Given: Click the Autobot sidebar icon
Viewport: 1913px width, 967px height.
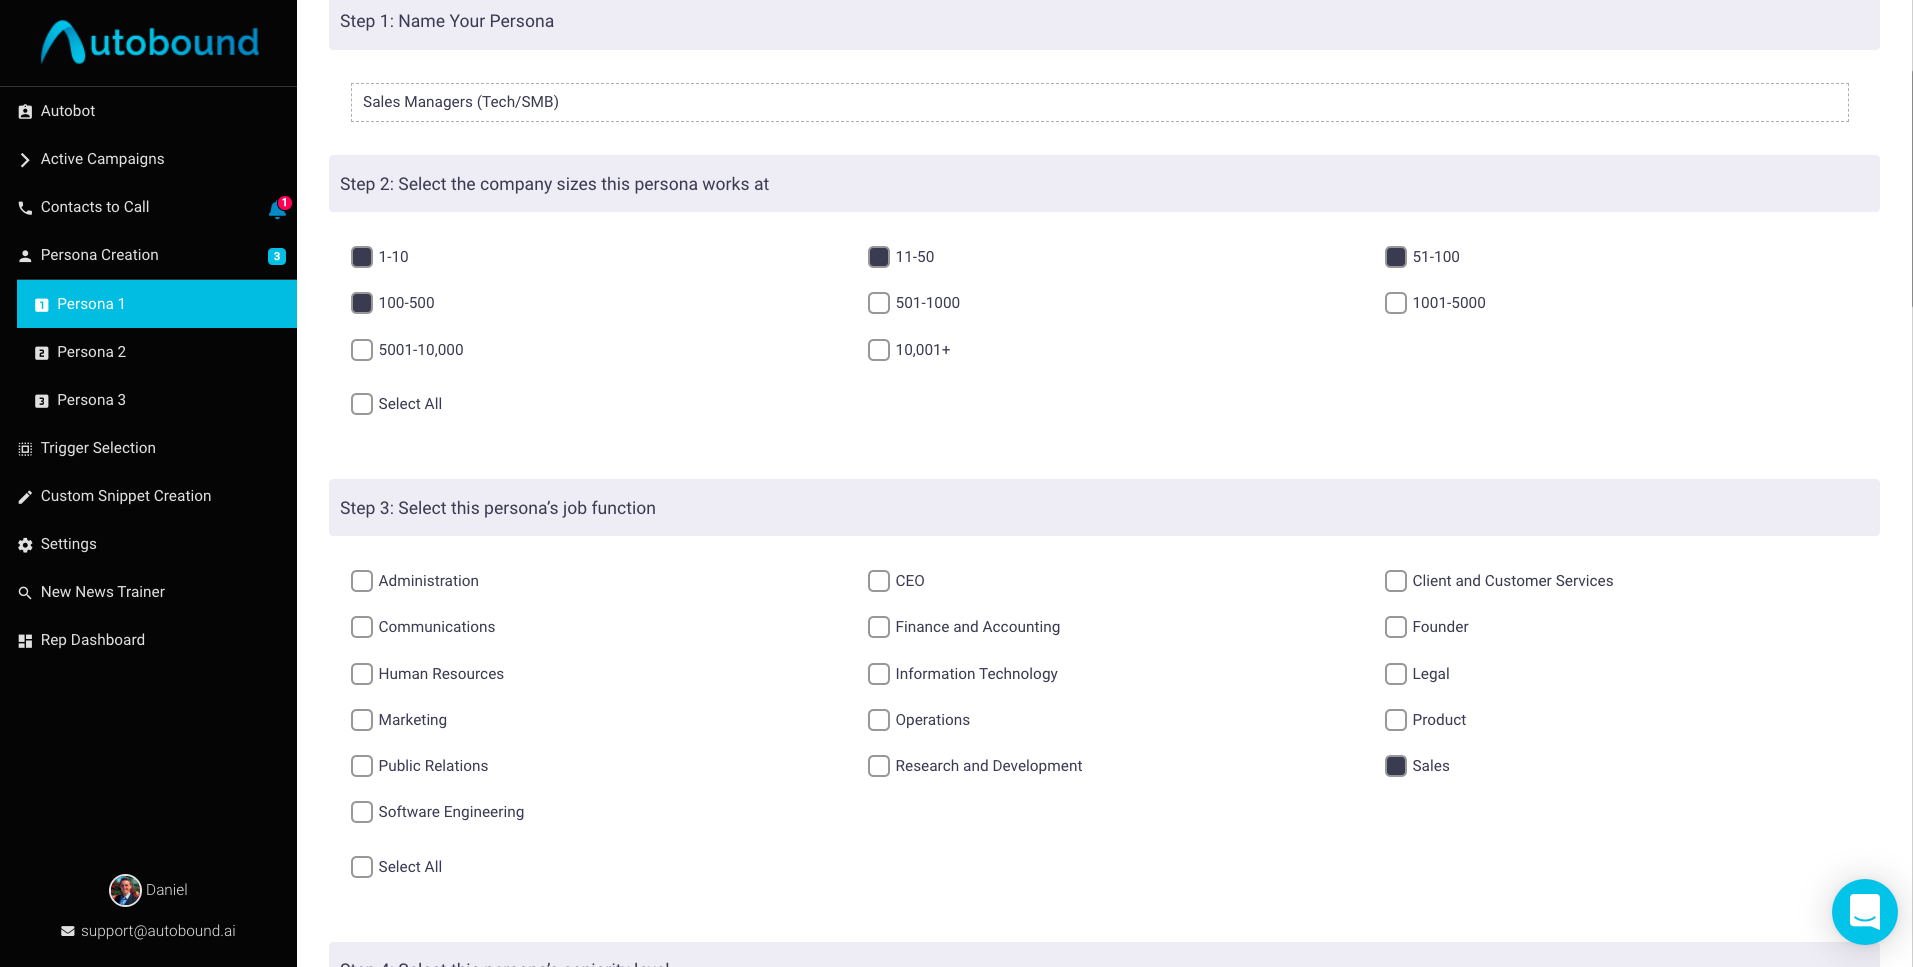Looking at the screenshot, I should pos(25,112).
